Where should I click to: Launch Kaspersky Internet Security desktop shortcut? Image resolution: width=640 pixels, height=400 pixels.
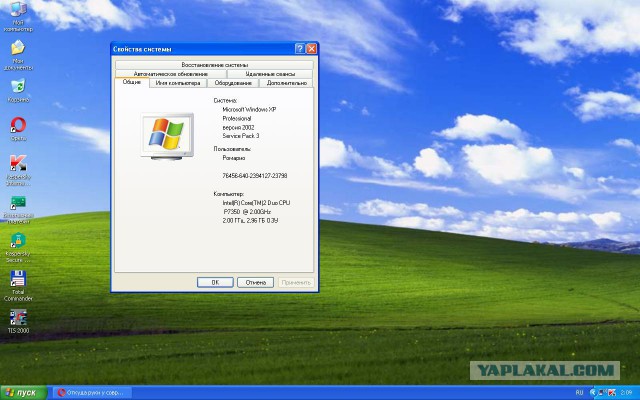point(18,170)
